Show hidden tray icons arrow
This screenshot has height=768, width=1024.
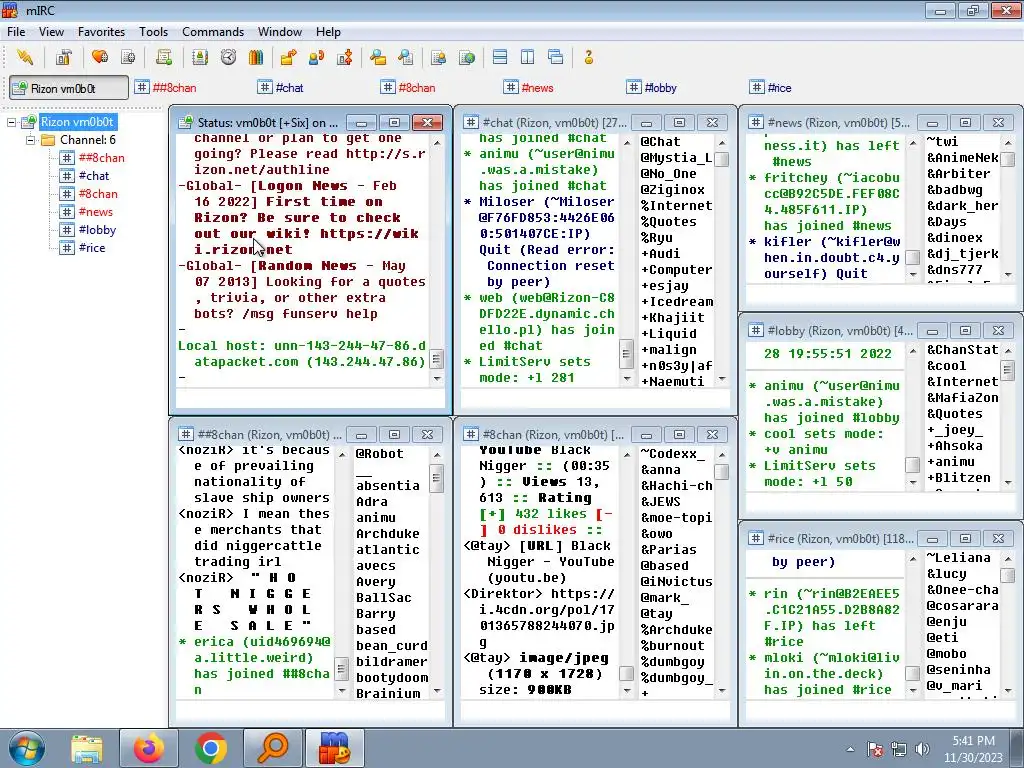(850, 749)
